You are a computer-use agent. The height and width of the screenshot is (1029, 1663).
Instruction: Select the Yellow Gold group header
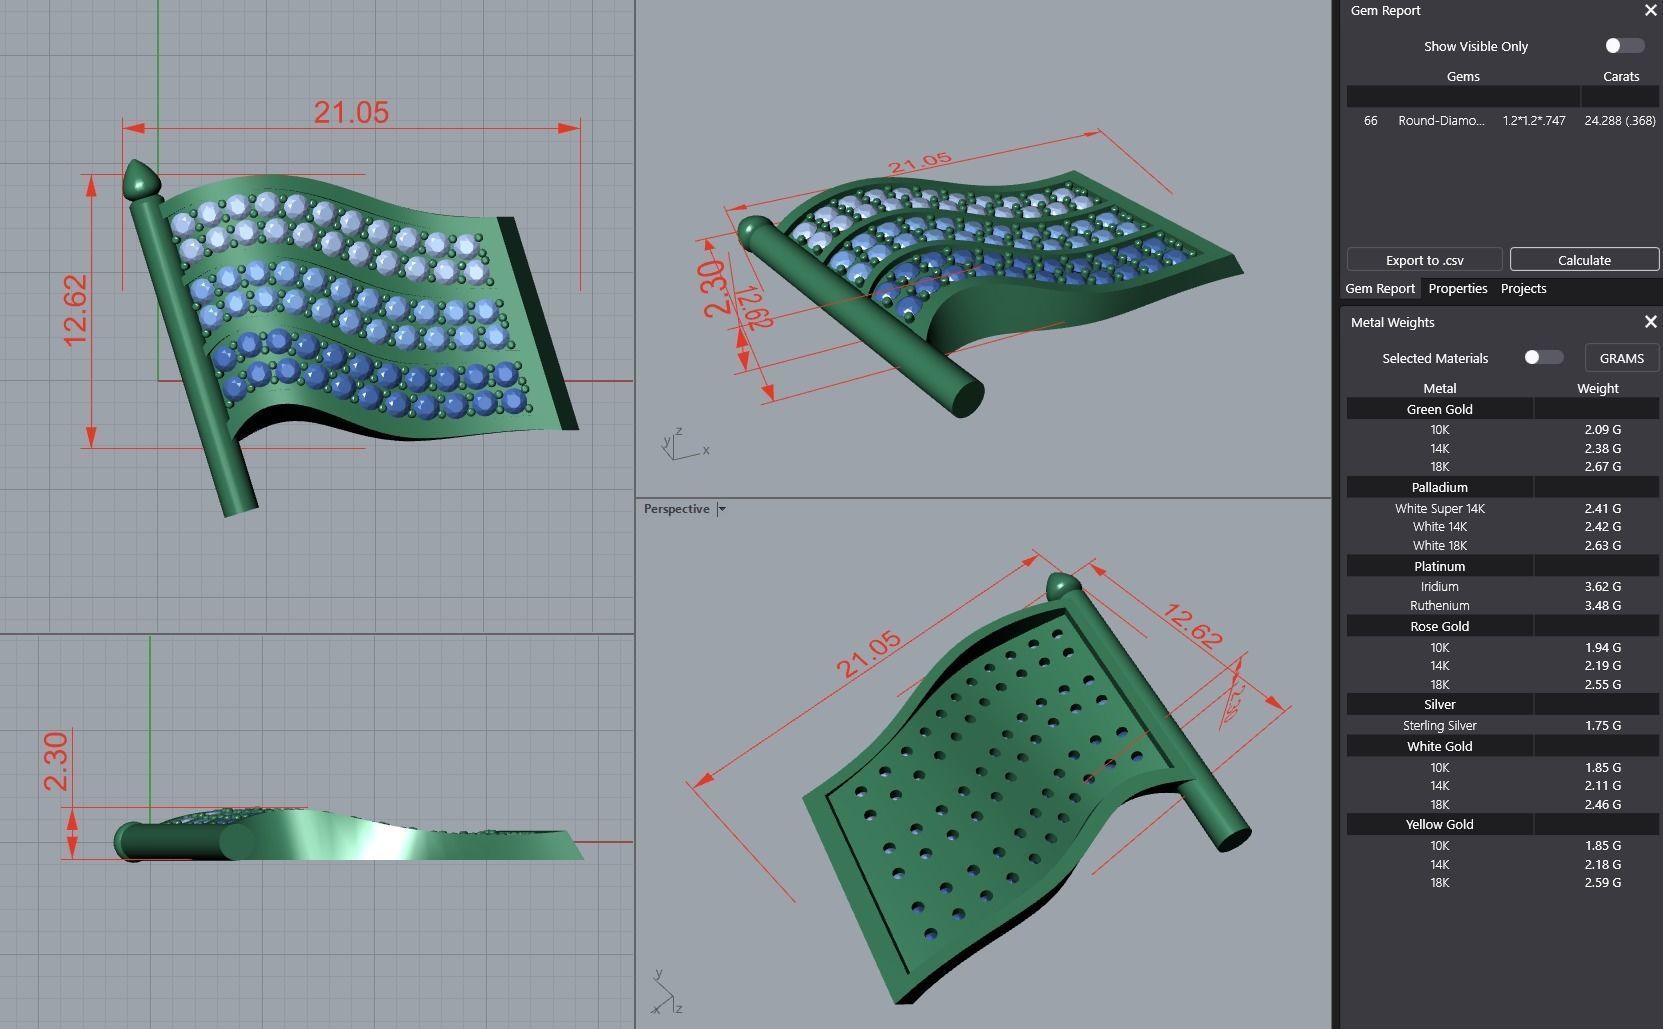(1439, 824)
